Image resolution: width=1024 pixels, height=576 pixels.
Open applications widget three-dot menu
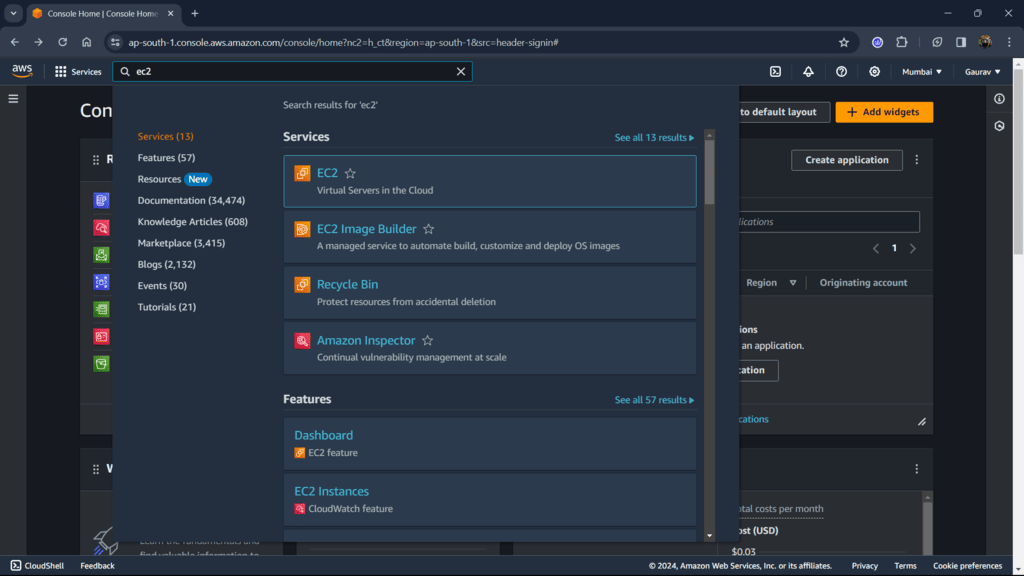917,160
